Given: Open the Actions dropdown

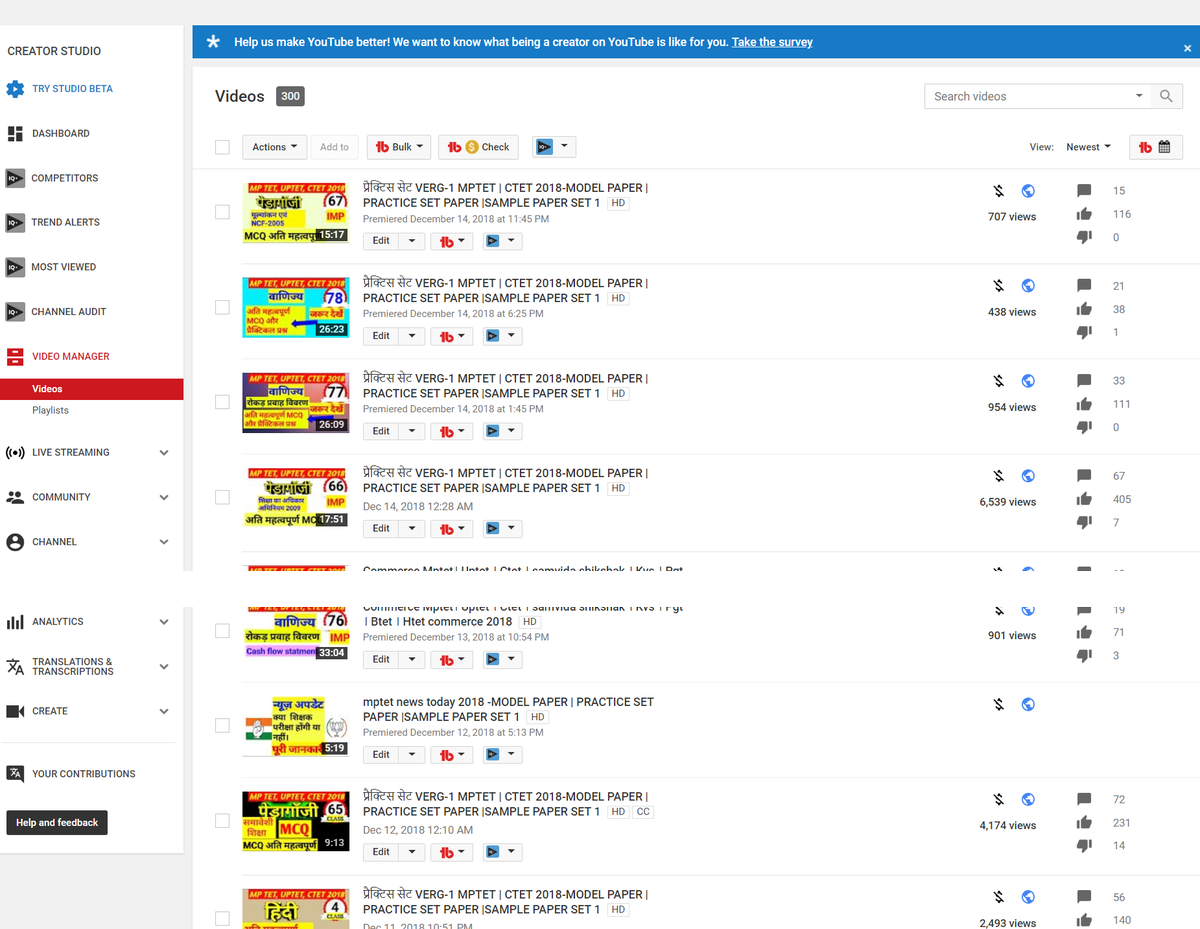Looking at the screenshot, I should pyautogui.click(x=274, y=147).
